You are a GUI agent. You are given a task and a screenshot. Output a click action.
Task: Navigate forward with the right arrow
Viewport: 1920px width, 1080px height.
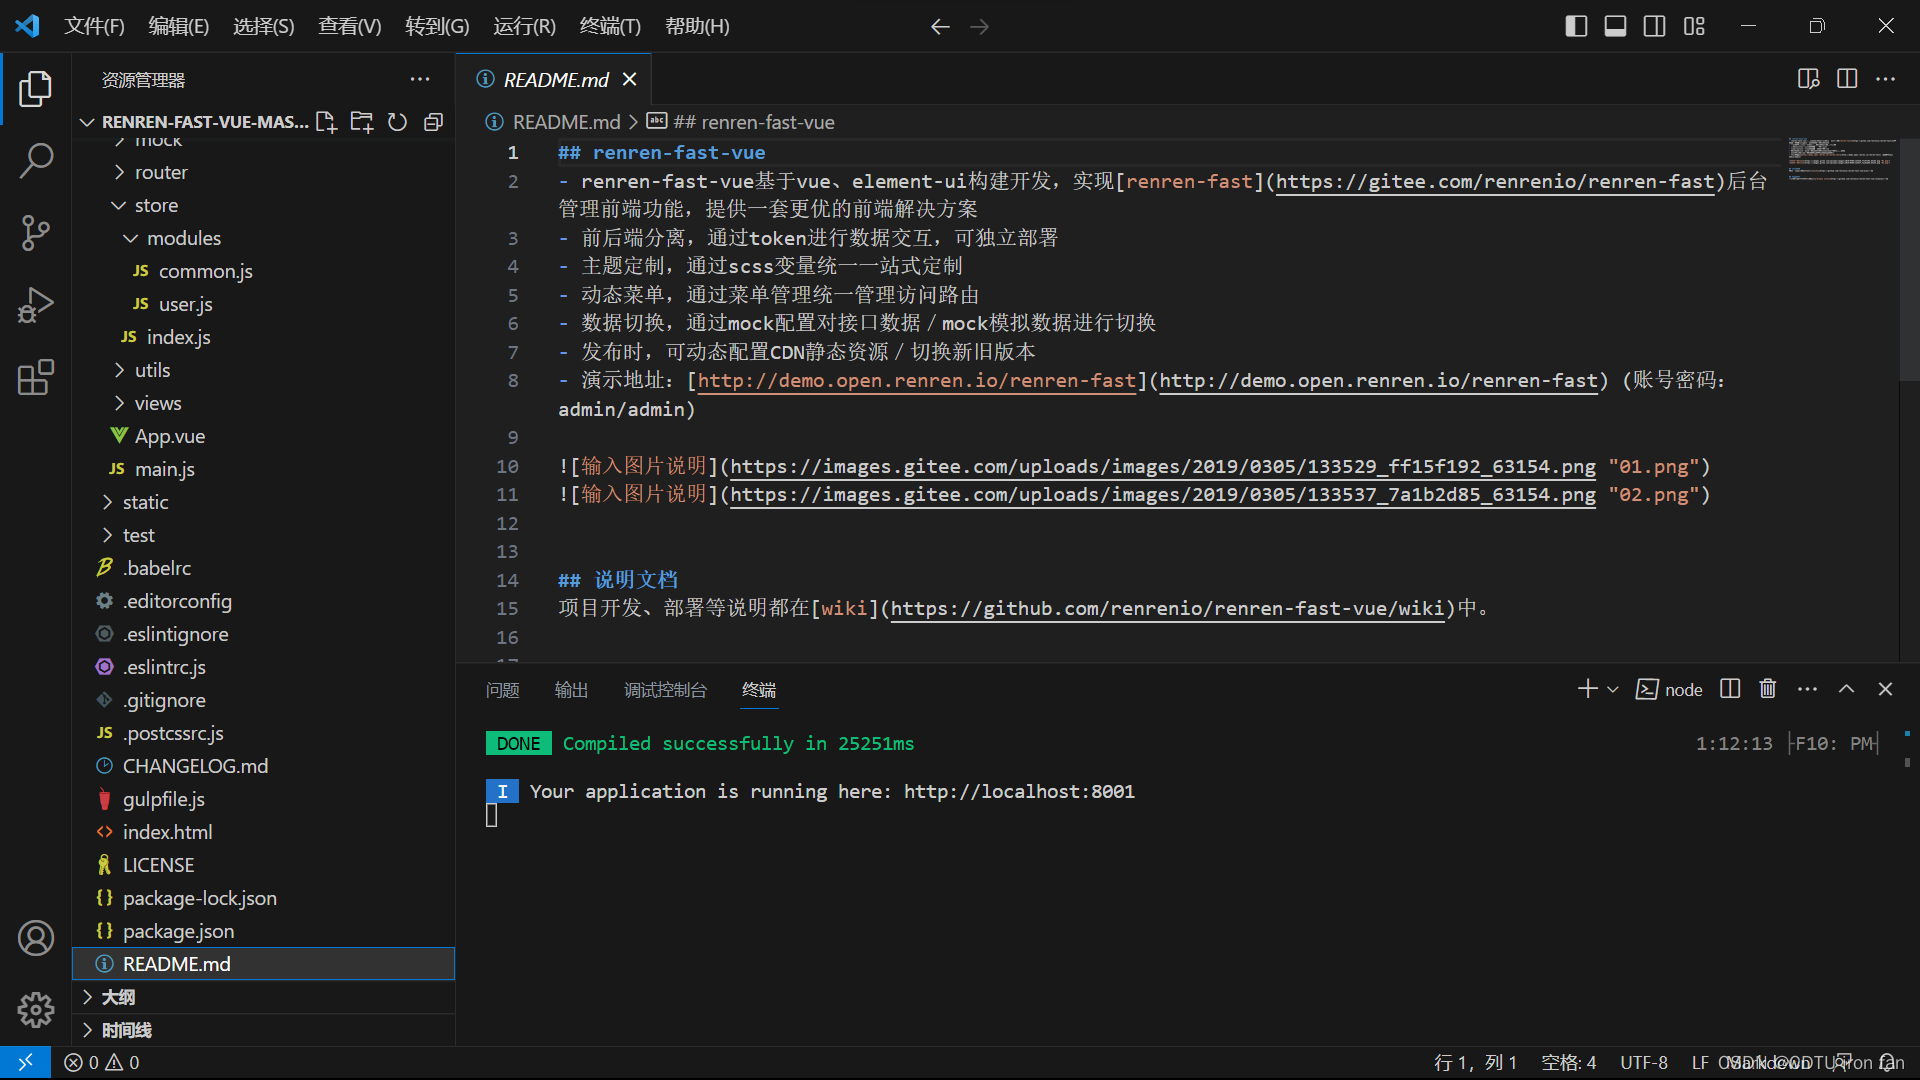(x=979, y=26)
